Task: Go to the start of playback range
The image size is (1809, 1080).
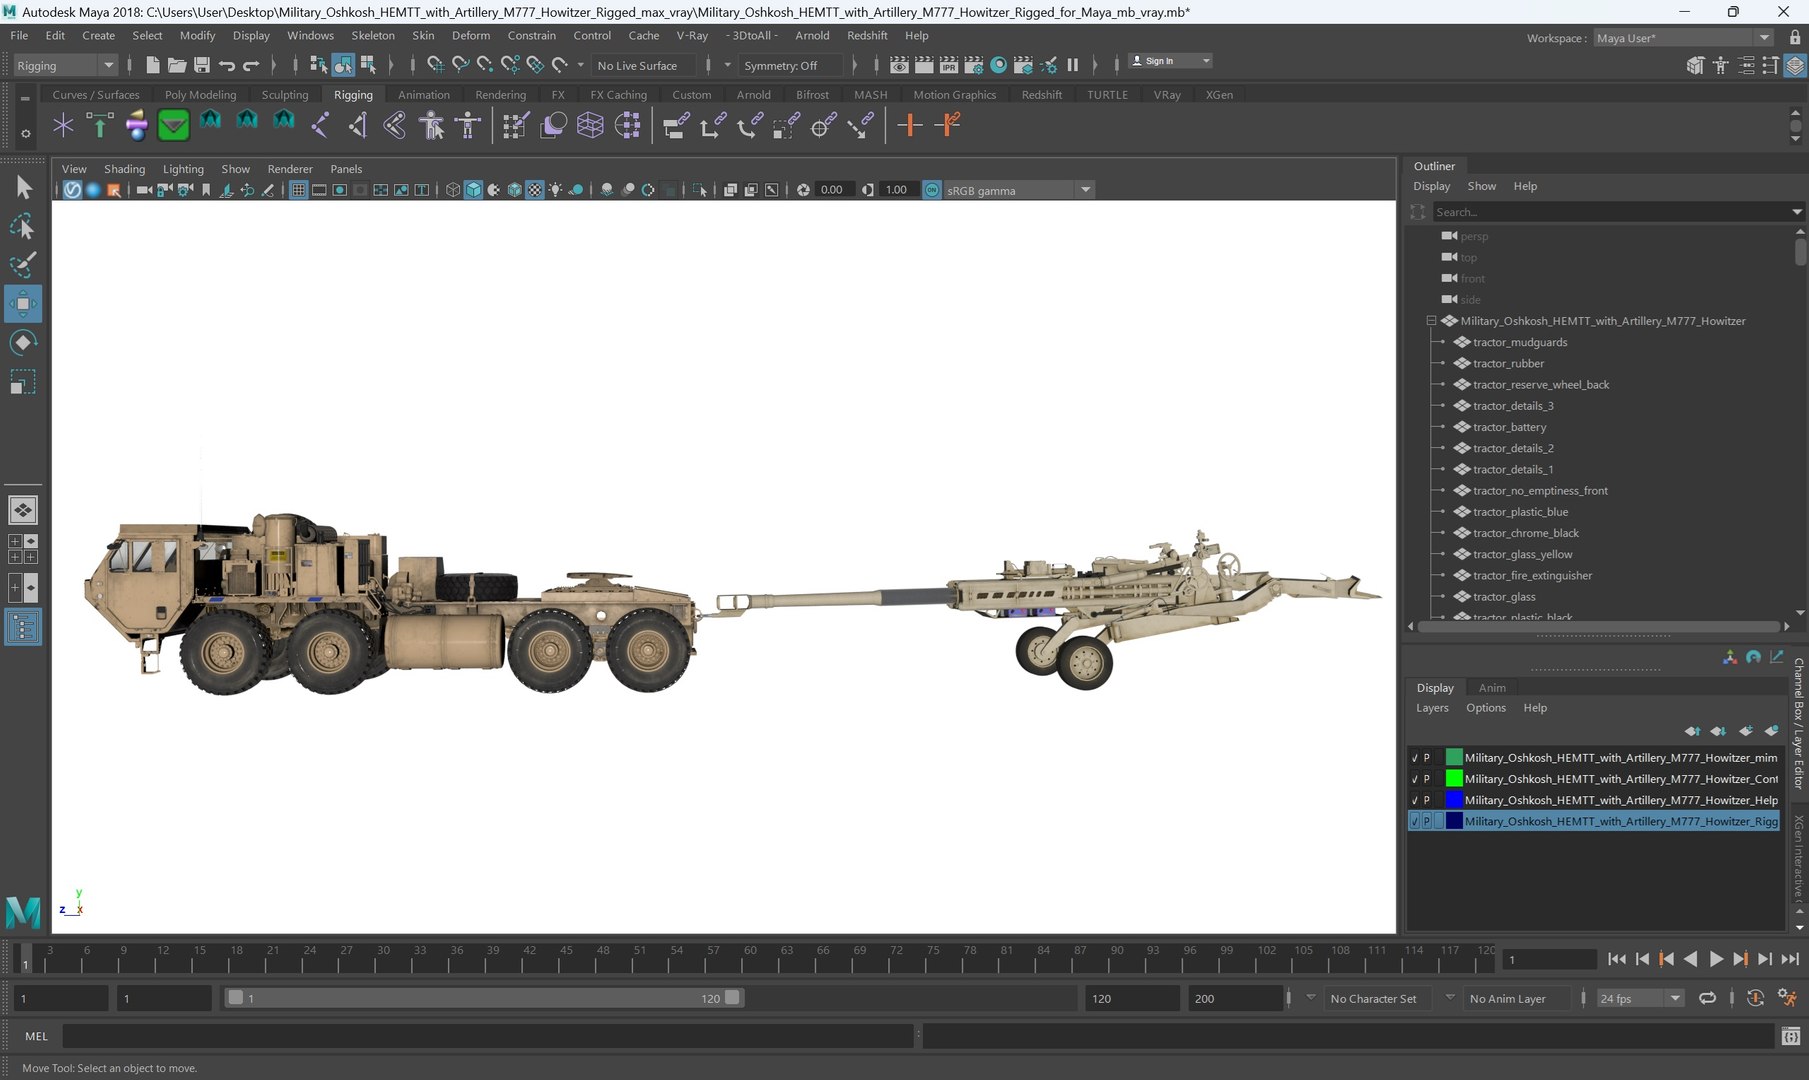Action: (x=1616, y=959)
